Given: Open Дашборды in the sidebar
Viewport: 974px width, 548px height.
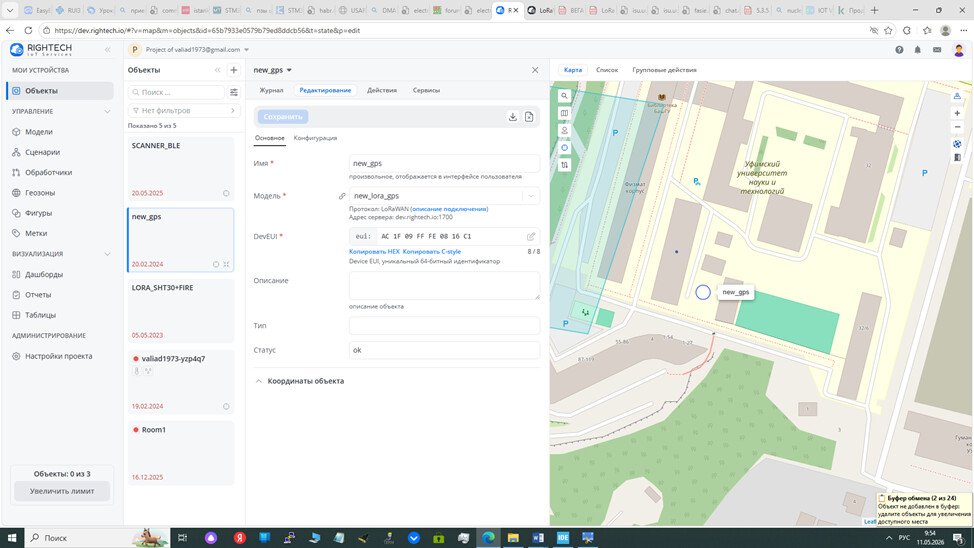Looking at the screenshot, I should pos(43,275).
